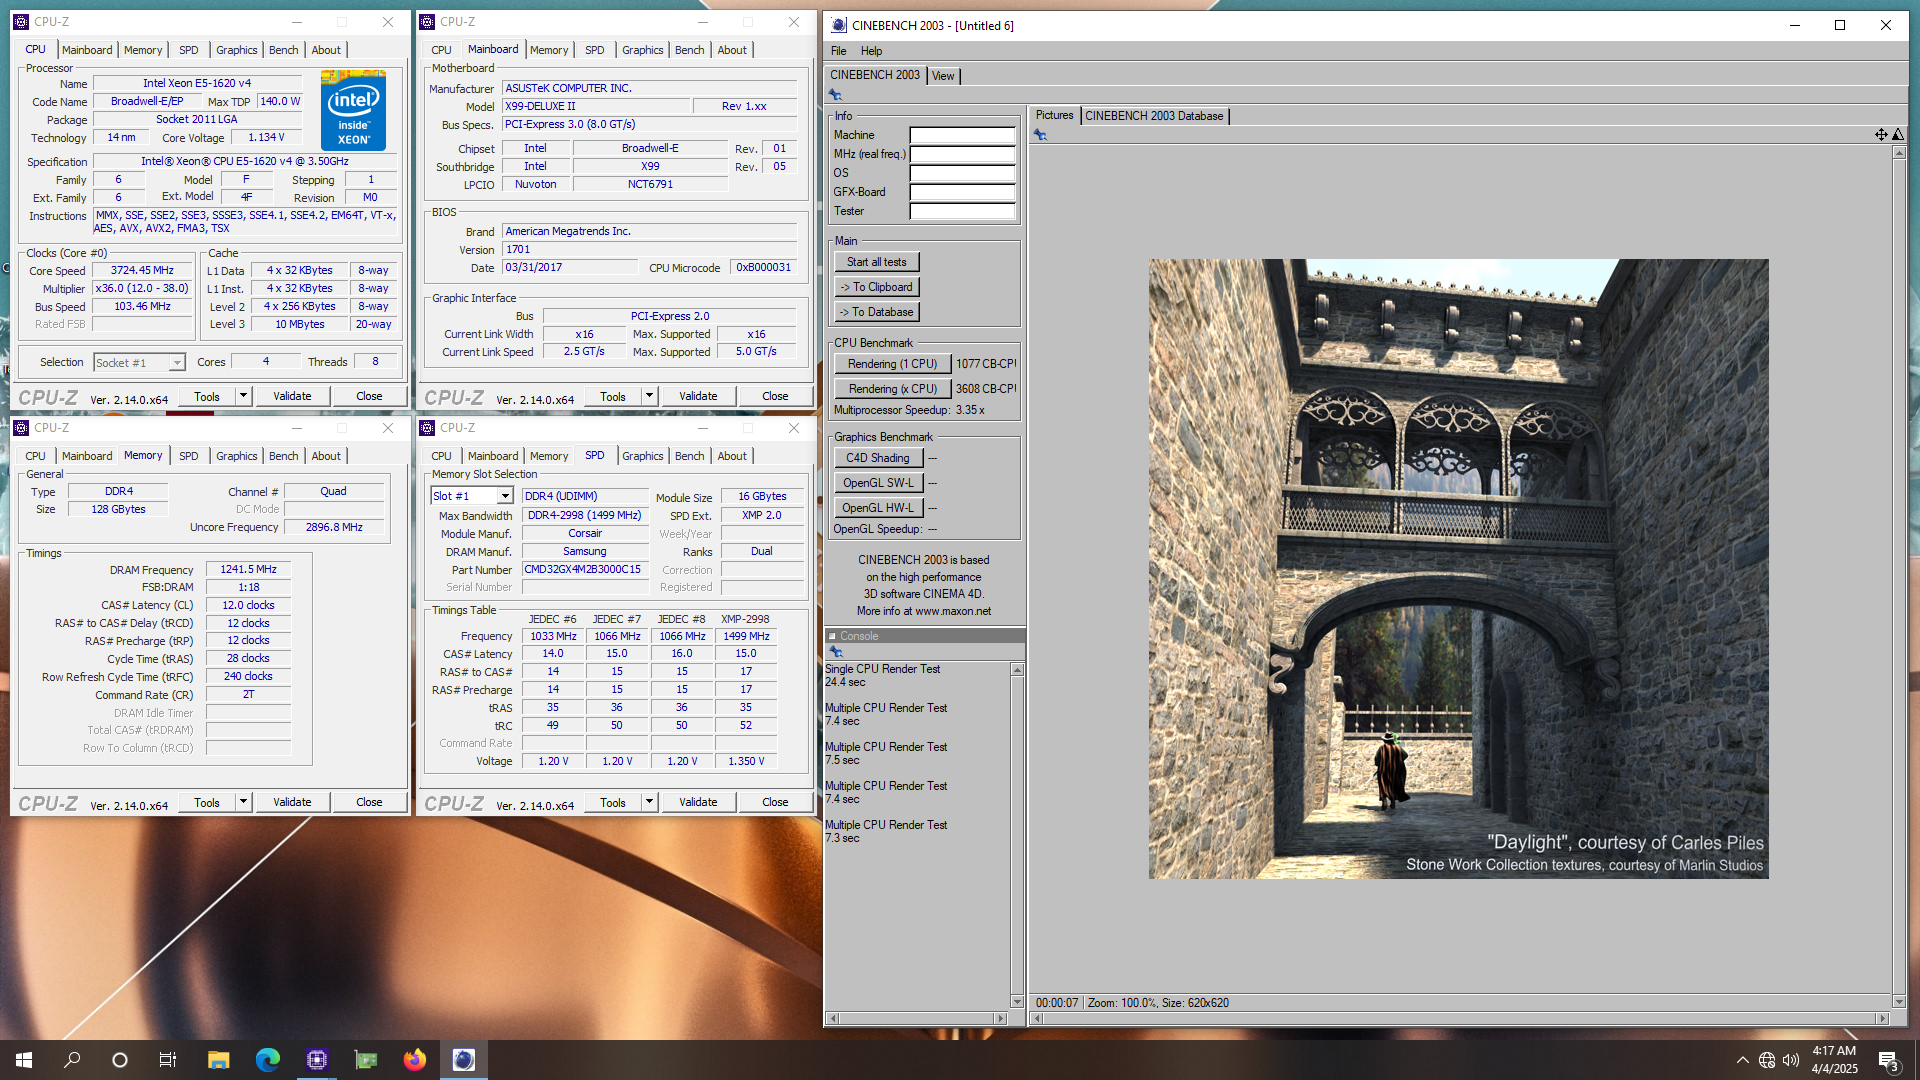Open the volume tray icon
1920x1080 pixels.
click(1791, 1060)
